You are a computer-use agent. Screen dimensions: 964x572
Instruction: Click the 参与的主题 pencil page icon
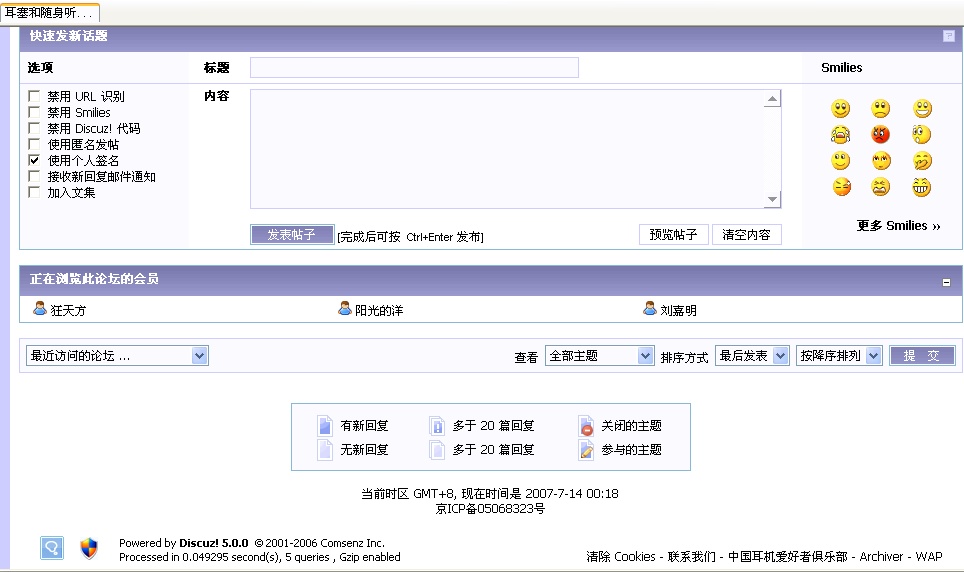point(587,450)
